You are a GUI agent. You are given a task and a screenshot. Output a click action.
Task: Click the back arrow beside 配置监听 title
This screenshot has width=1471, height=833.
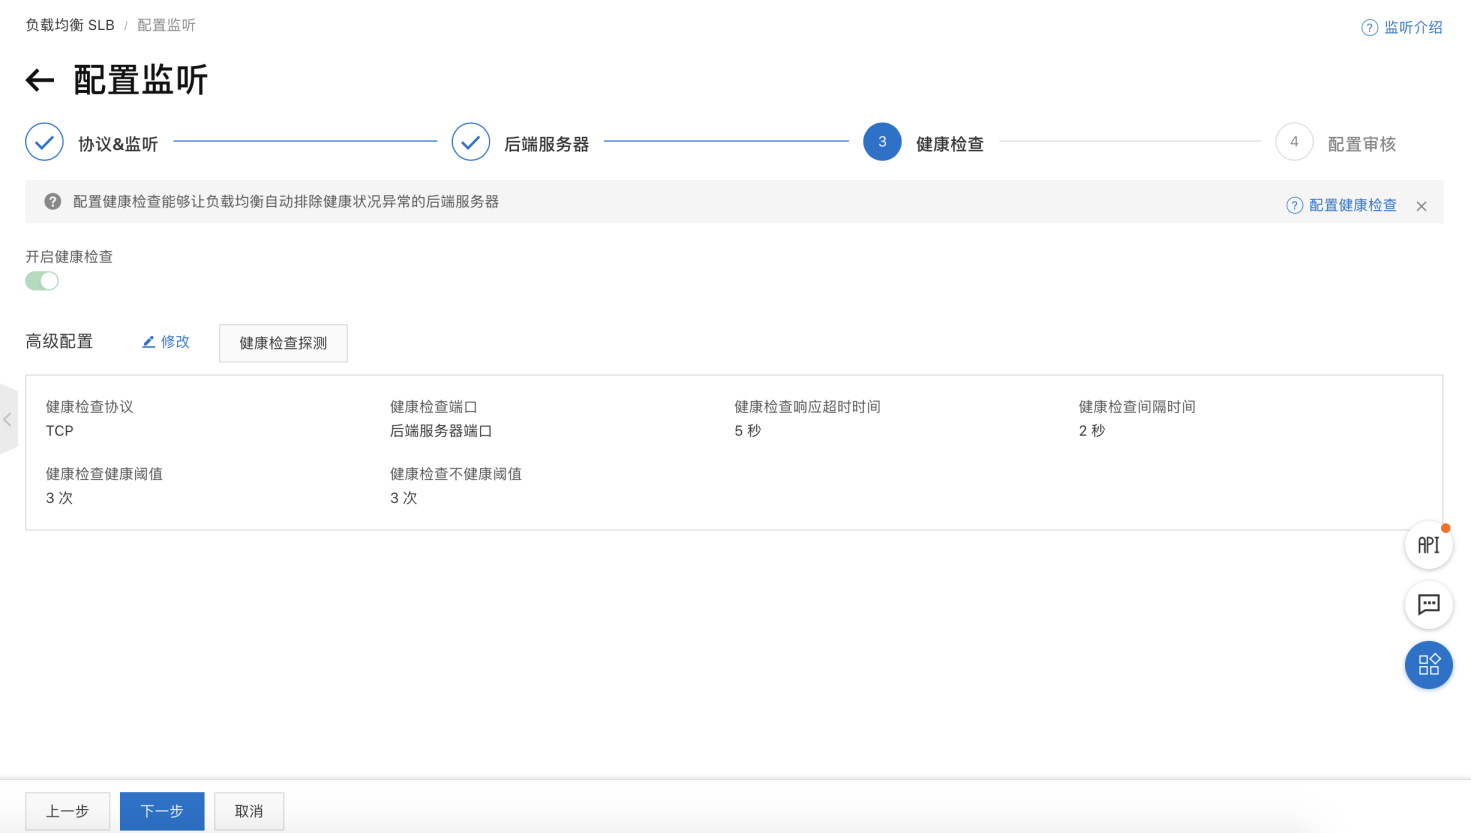[40, 80]
